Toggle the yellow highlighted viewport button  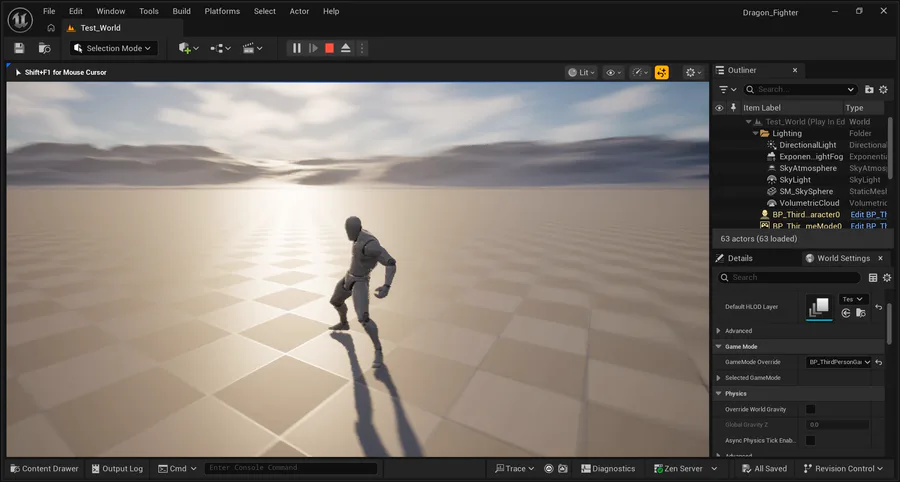(x=662, y=72)
